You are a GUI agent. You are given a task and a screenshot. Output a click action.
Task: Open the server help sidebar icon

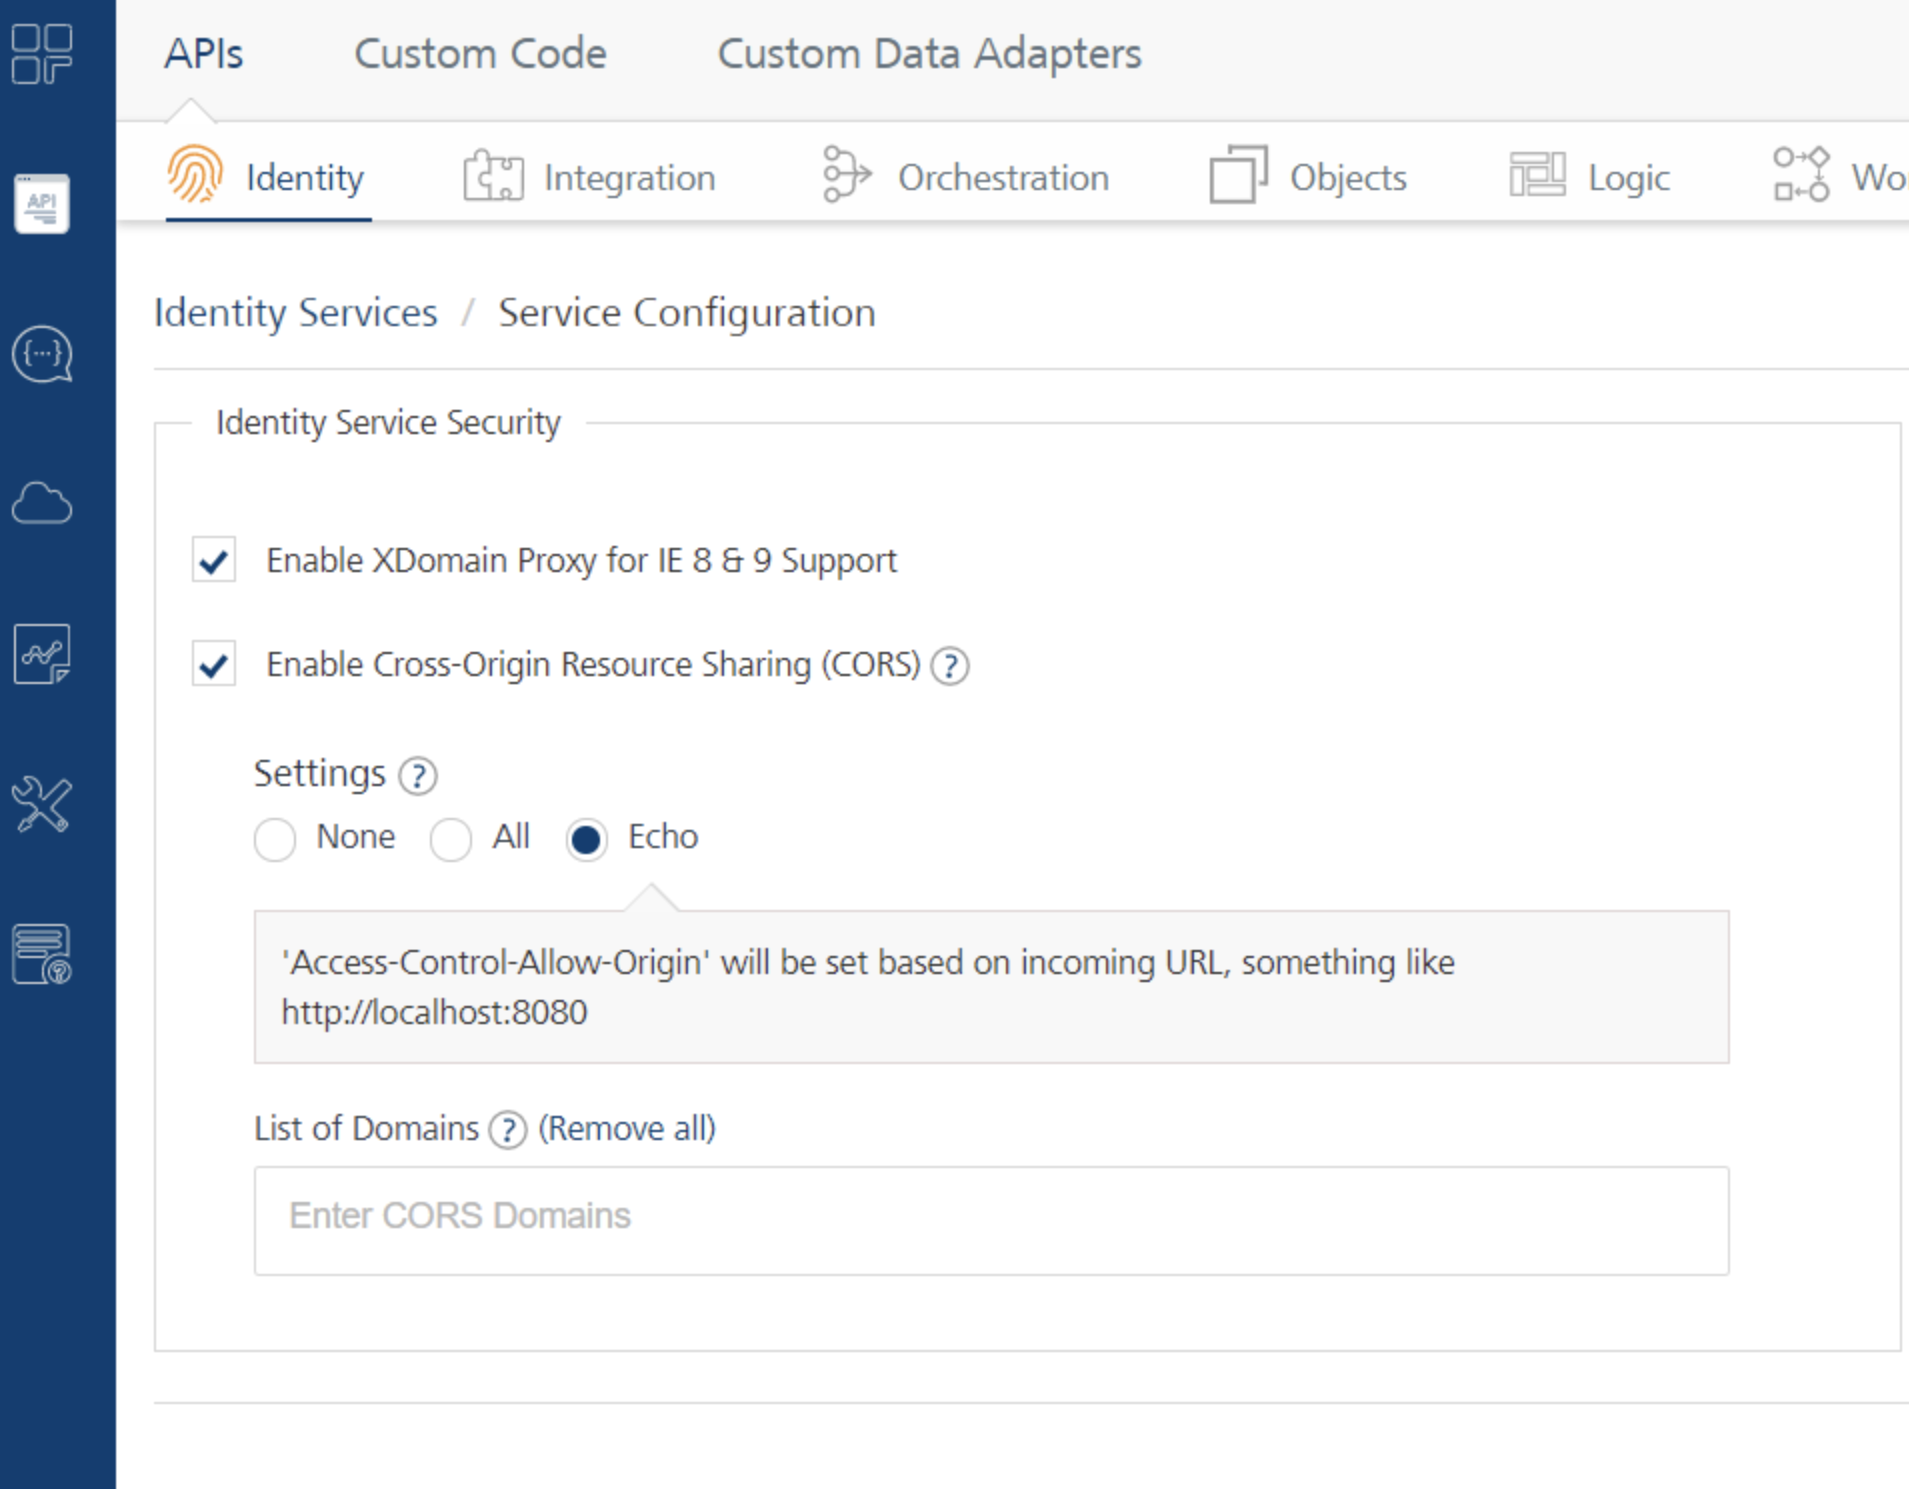tap(42, 954)
